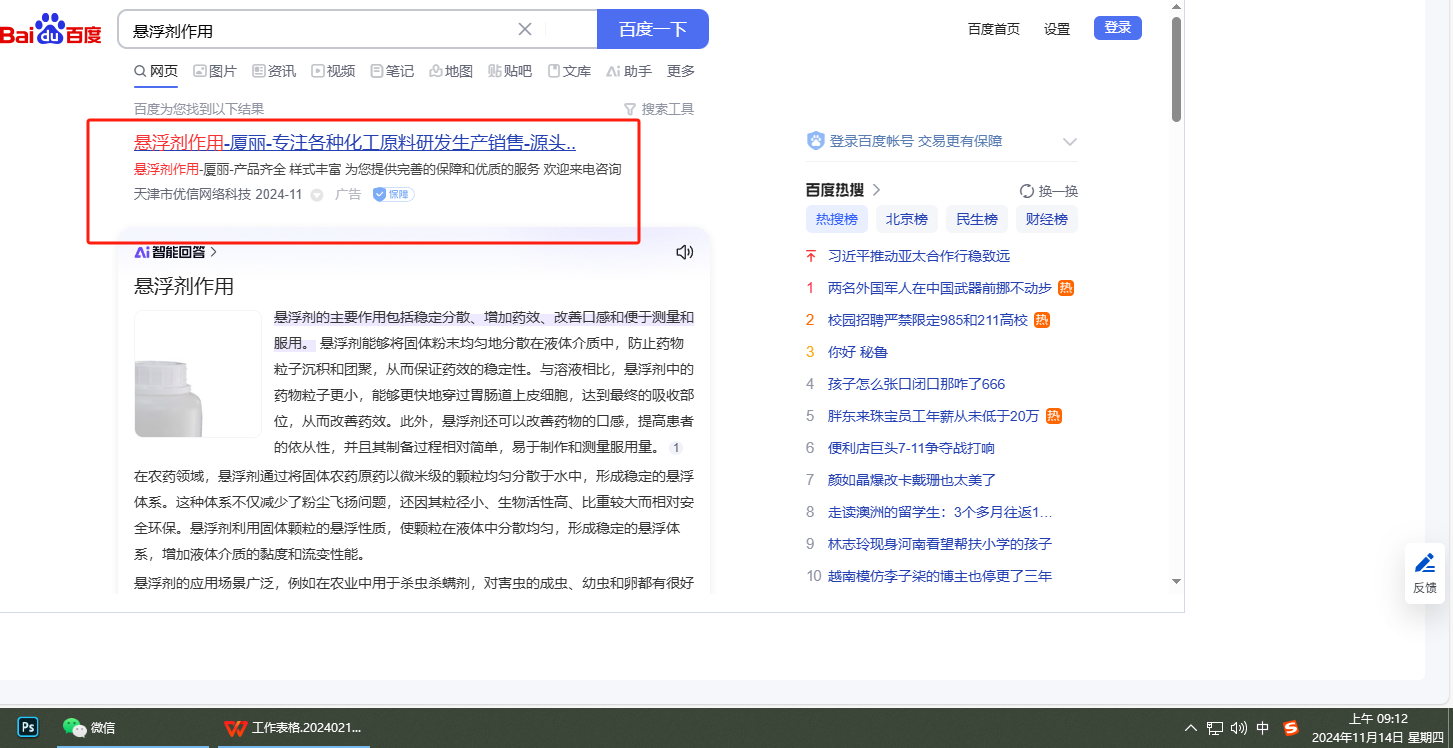Click the volume icon in system tray
Viewport: 1453px width, 748px height.
tap(1239, 728)
